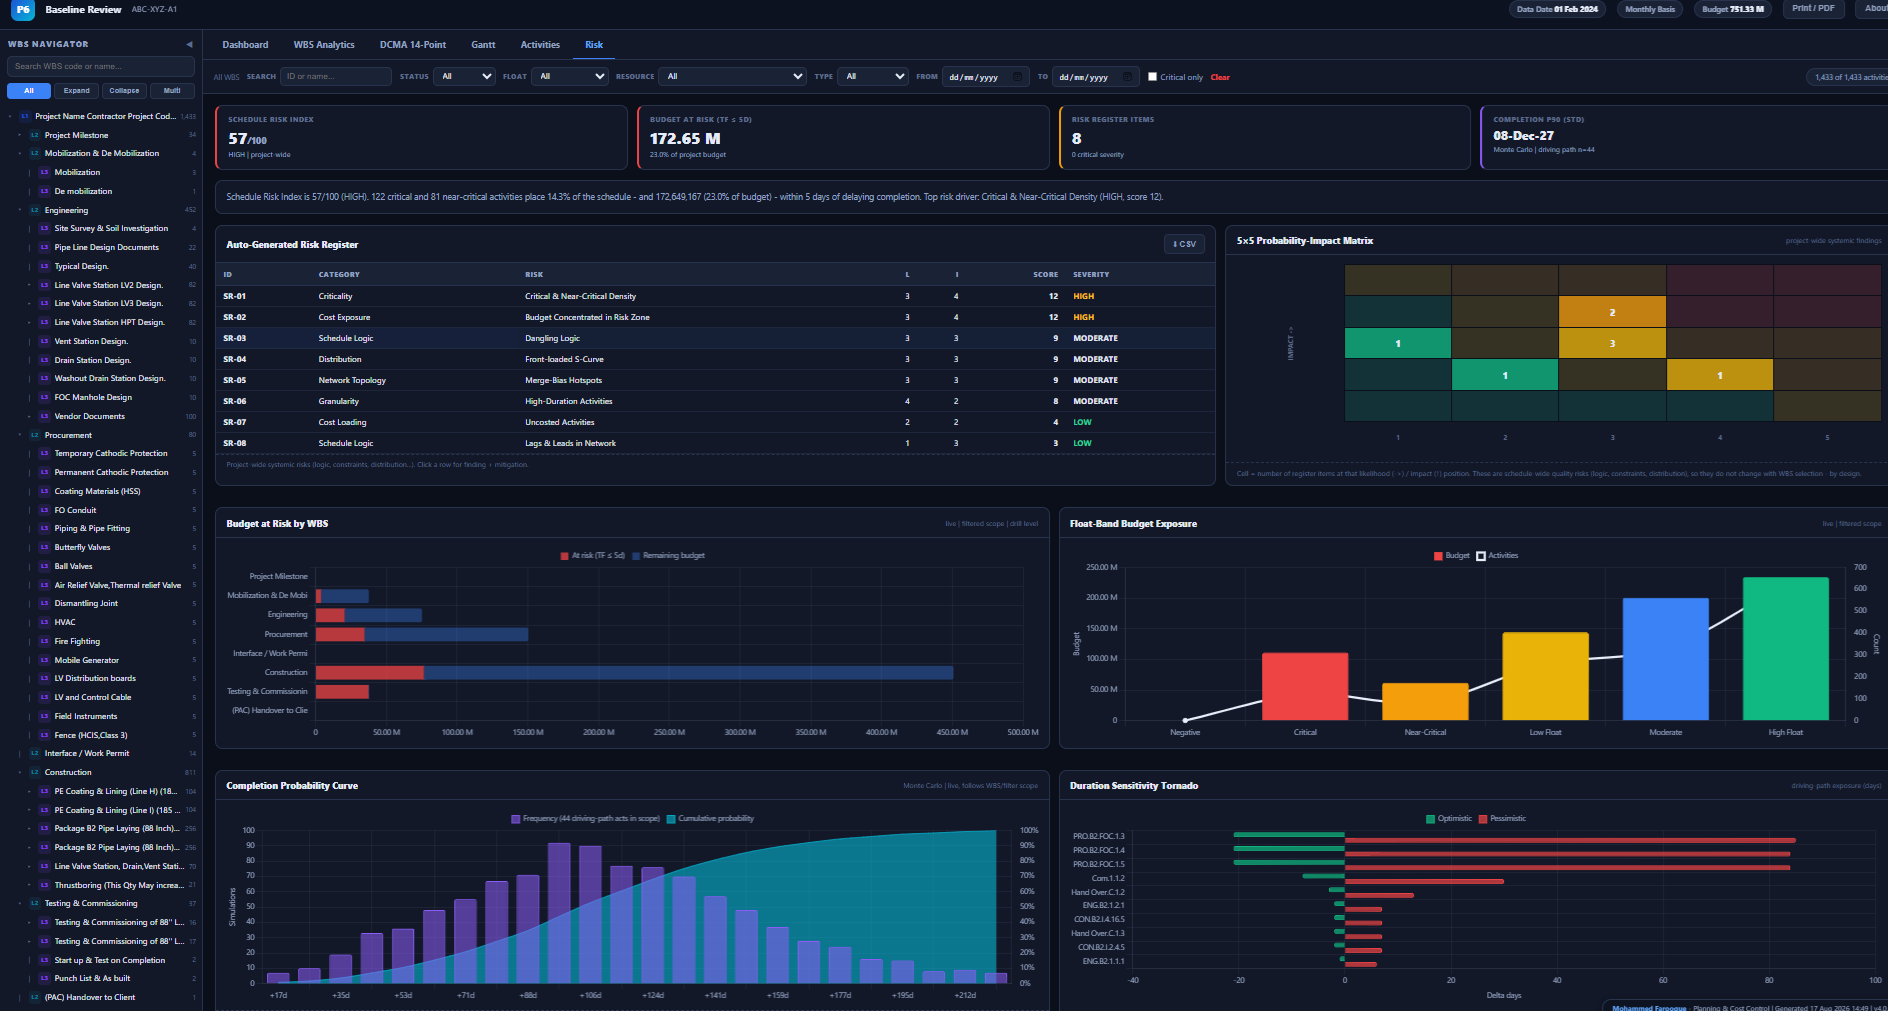The image size is (1888, 1011).
Task: Toggle the Remaining budget legend series
Action: pyautogui.click(x=668, y=555)
